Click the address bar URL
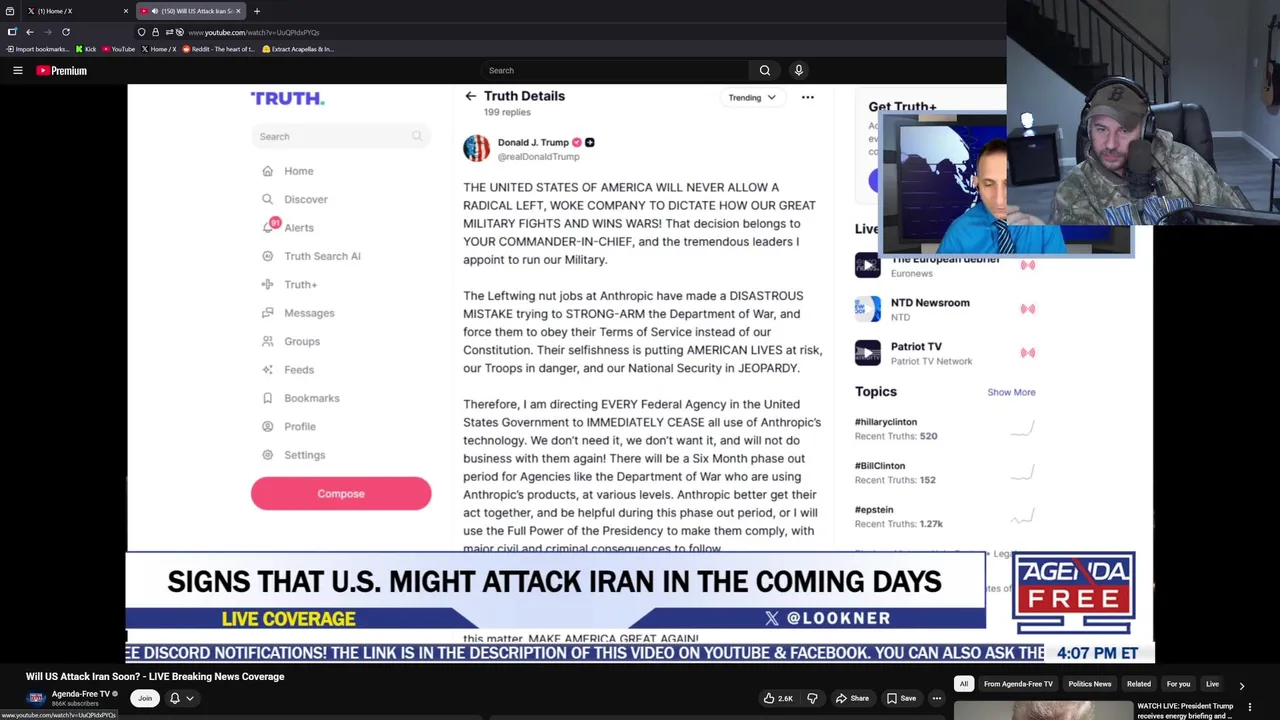 [254, 32]
